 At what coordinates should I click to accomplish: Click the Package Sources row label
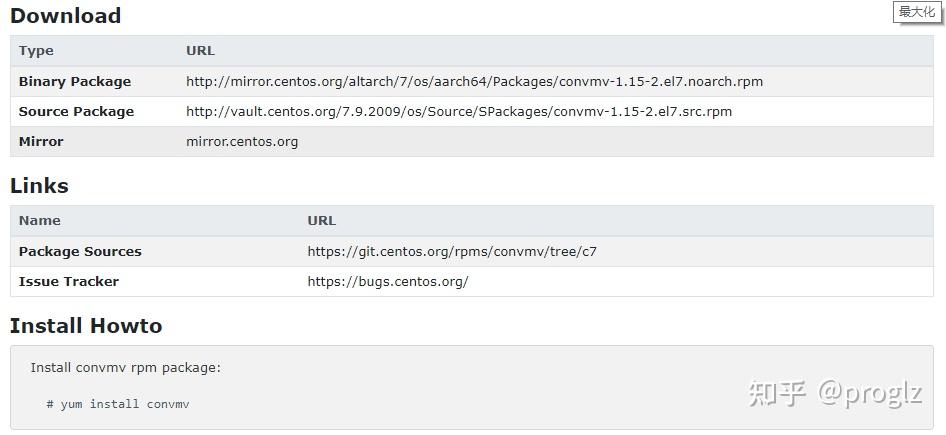(80, 252)
